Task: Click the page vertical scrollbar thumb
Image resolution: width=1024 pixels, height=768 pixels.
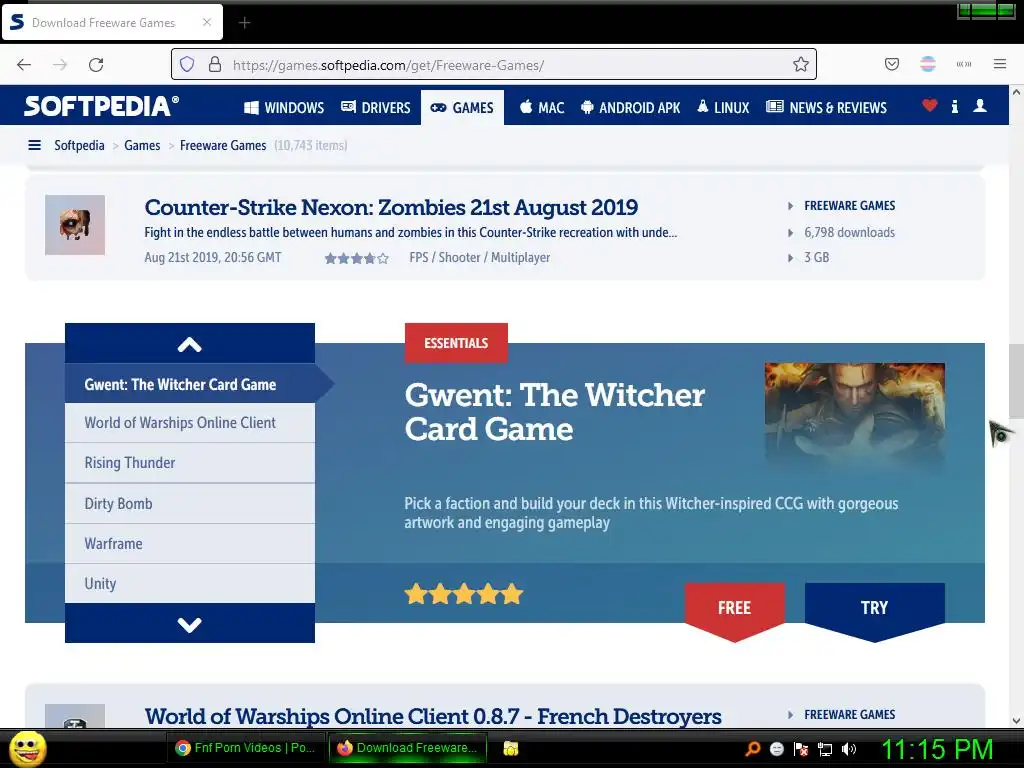Action: 1016,381
